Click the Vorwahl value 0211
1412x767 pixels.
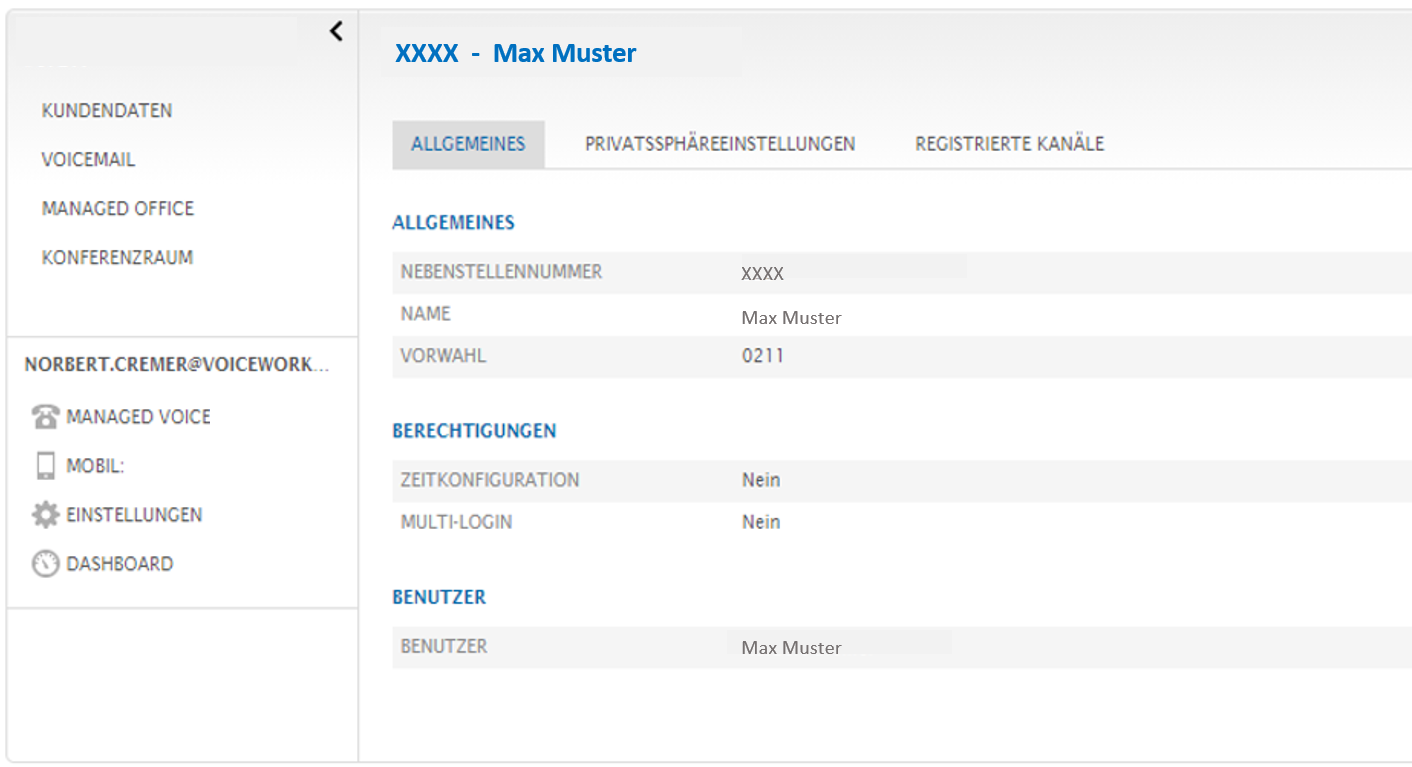[x=762, y=356]
